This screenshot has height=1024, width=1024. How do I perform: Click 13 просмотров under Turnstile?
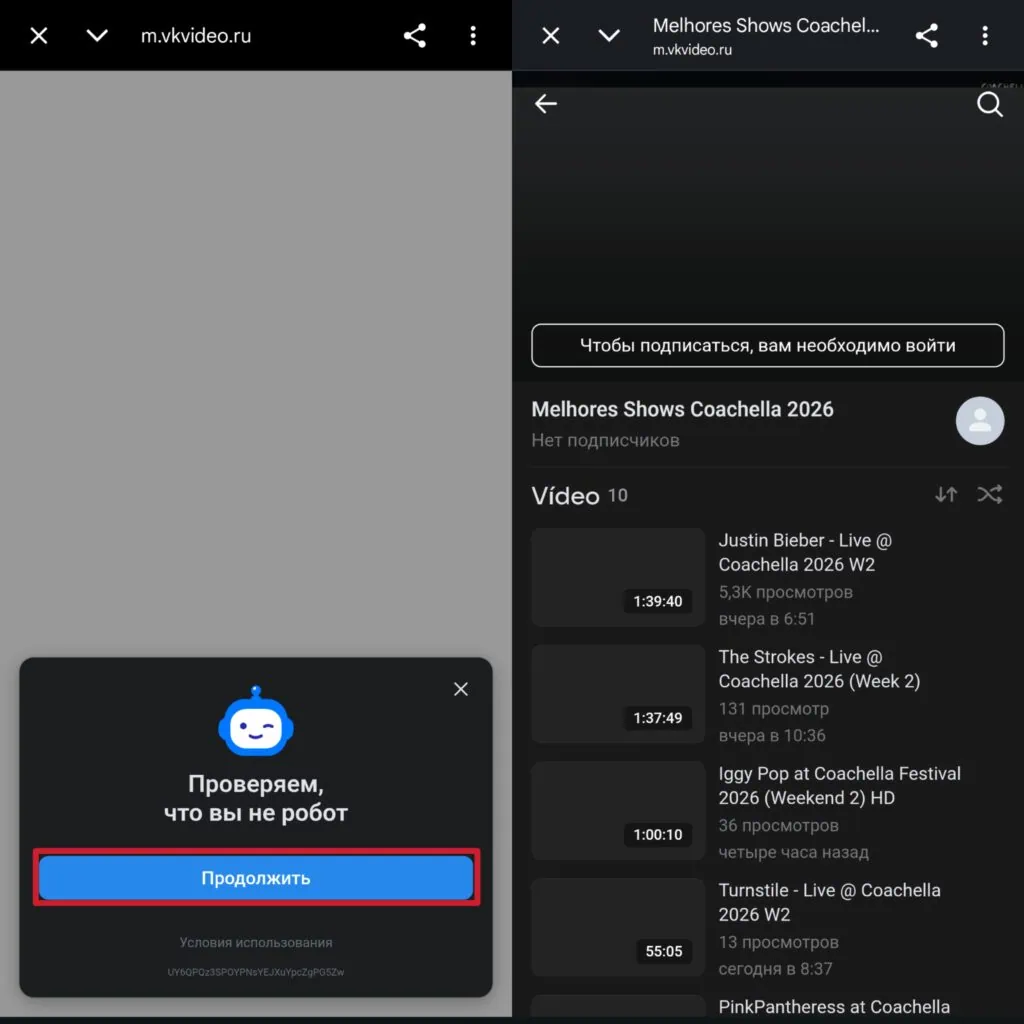point(778,942)
